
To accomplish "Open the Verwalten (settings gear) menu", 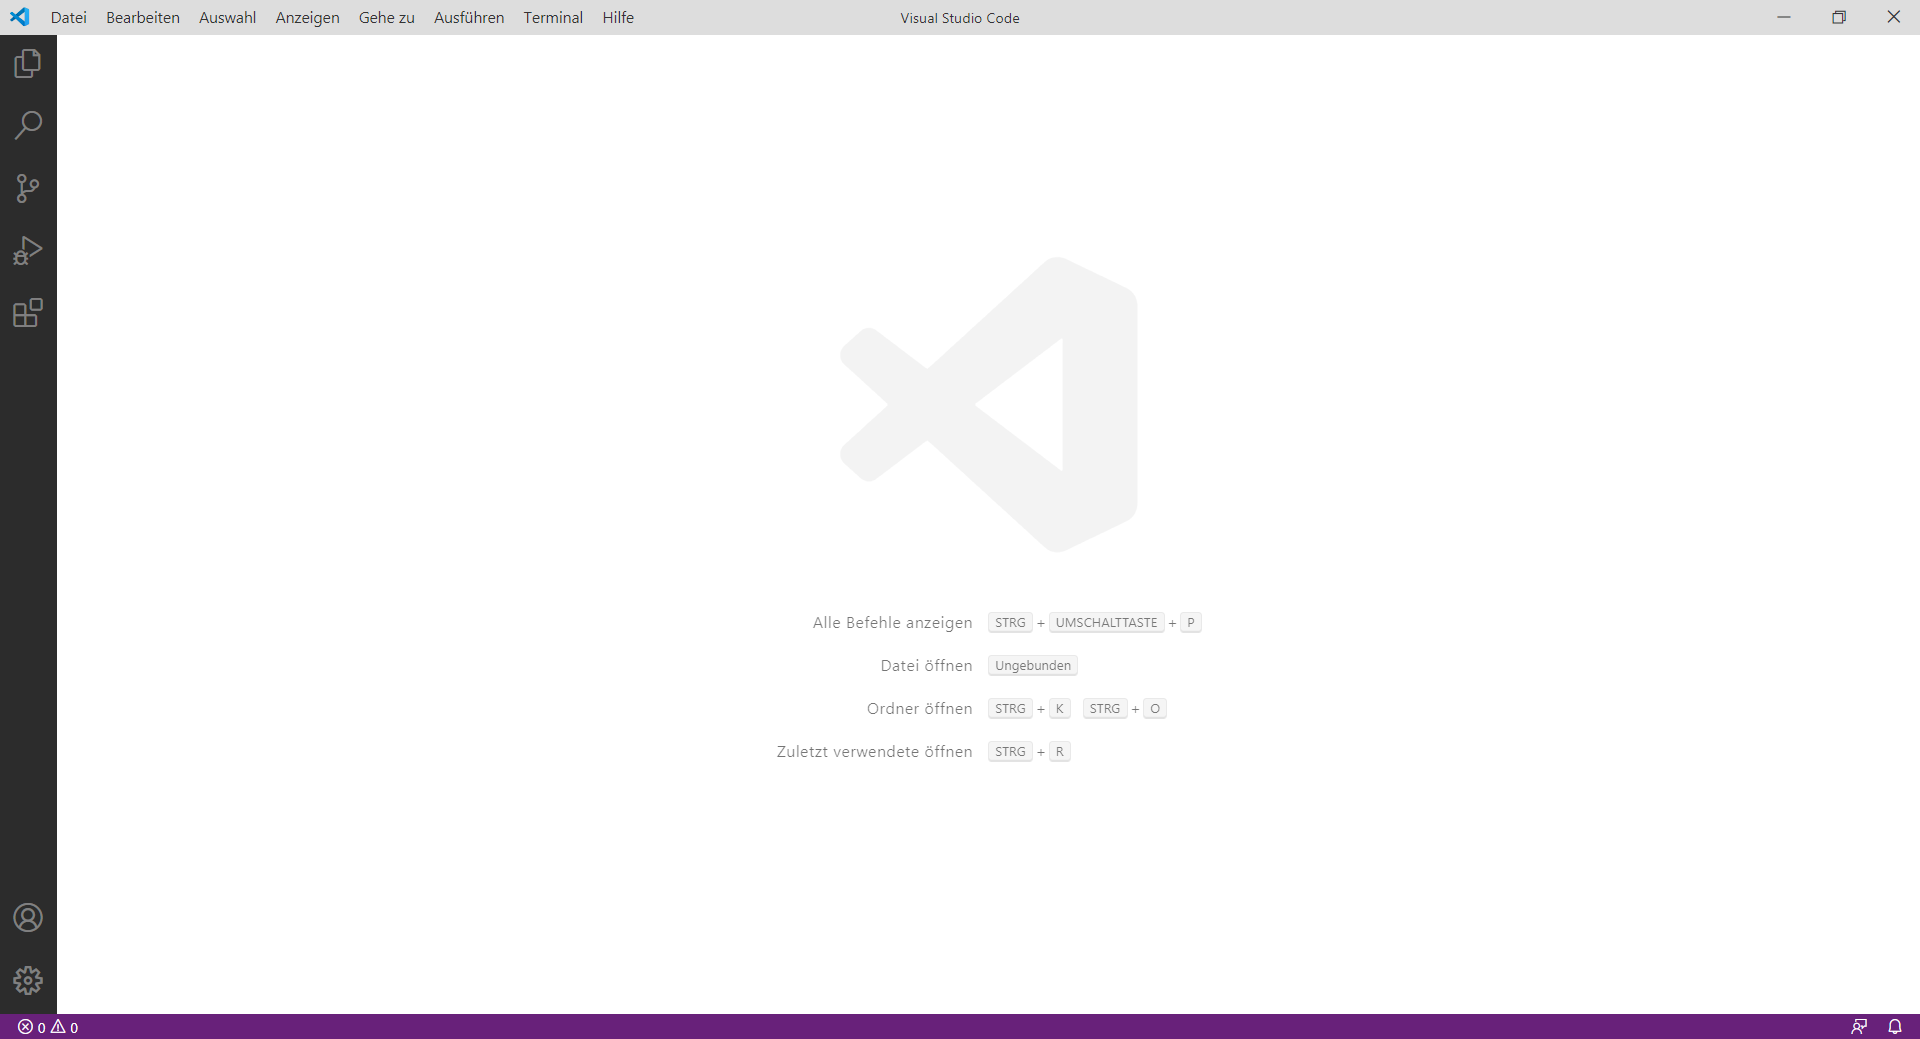I will (27, 980).
